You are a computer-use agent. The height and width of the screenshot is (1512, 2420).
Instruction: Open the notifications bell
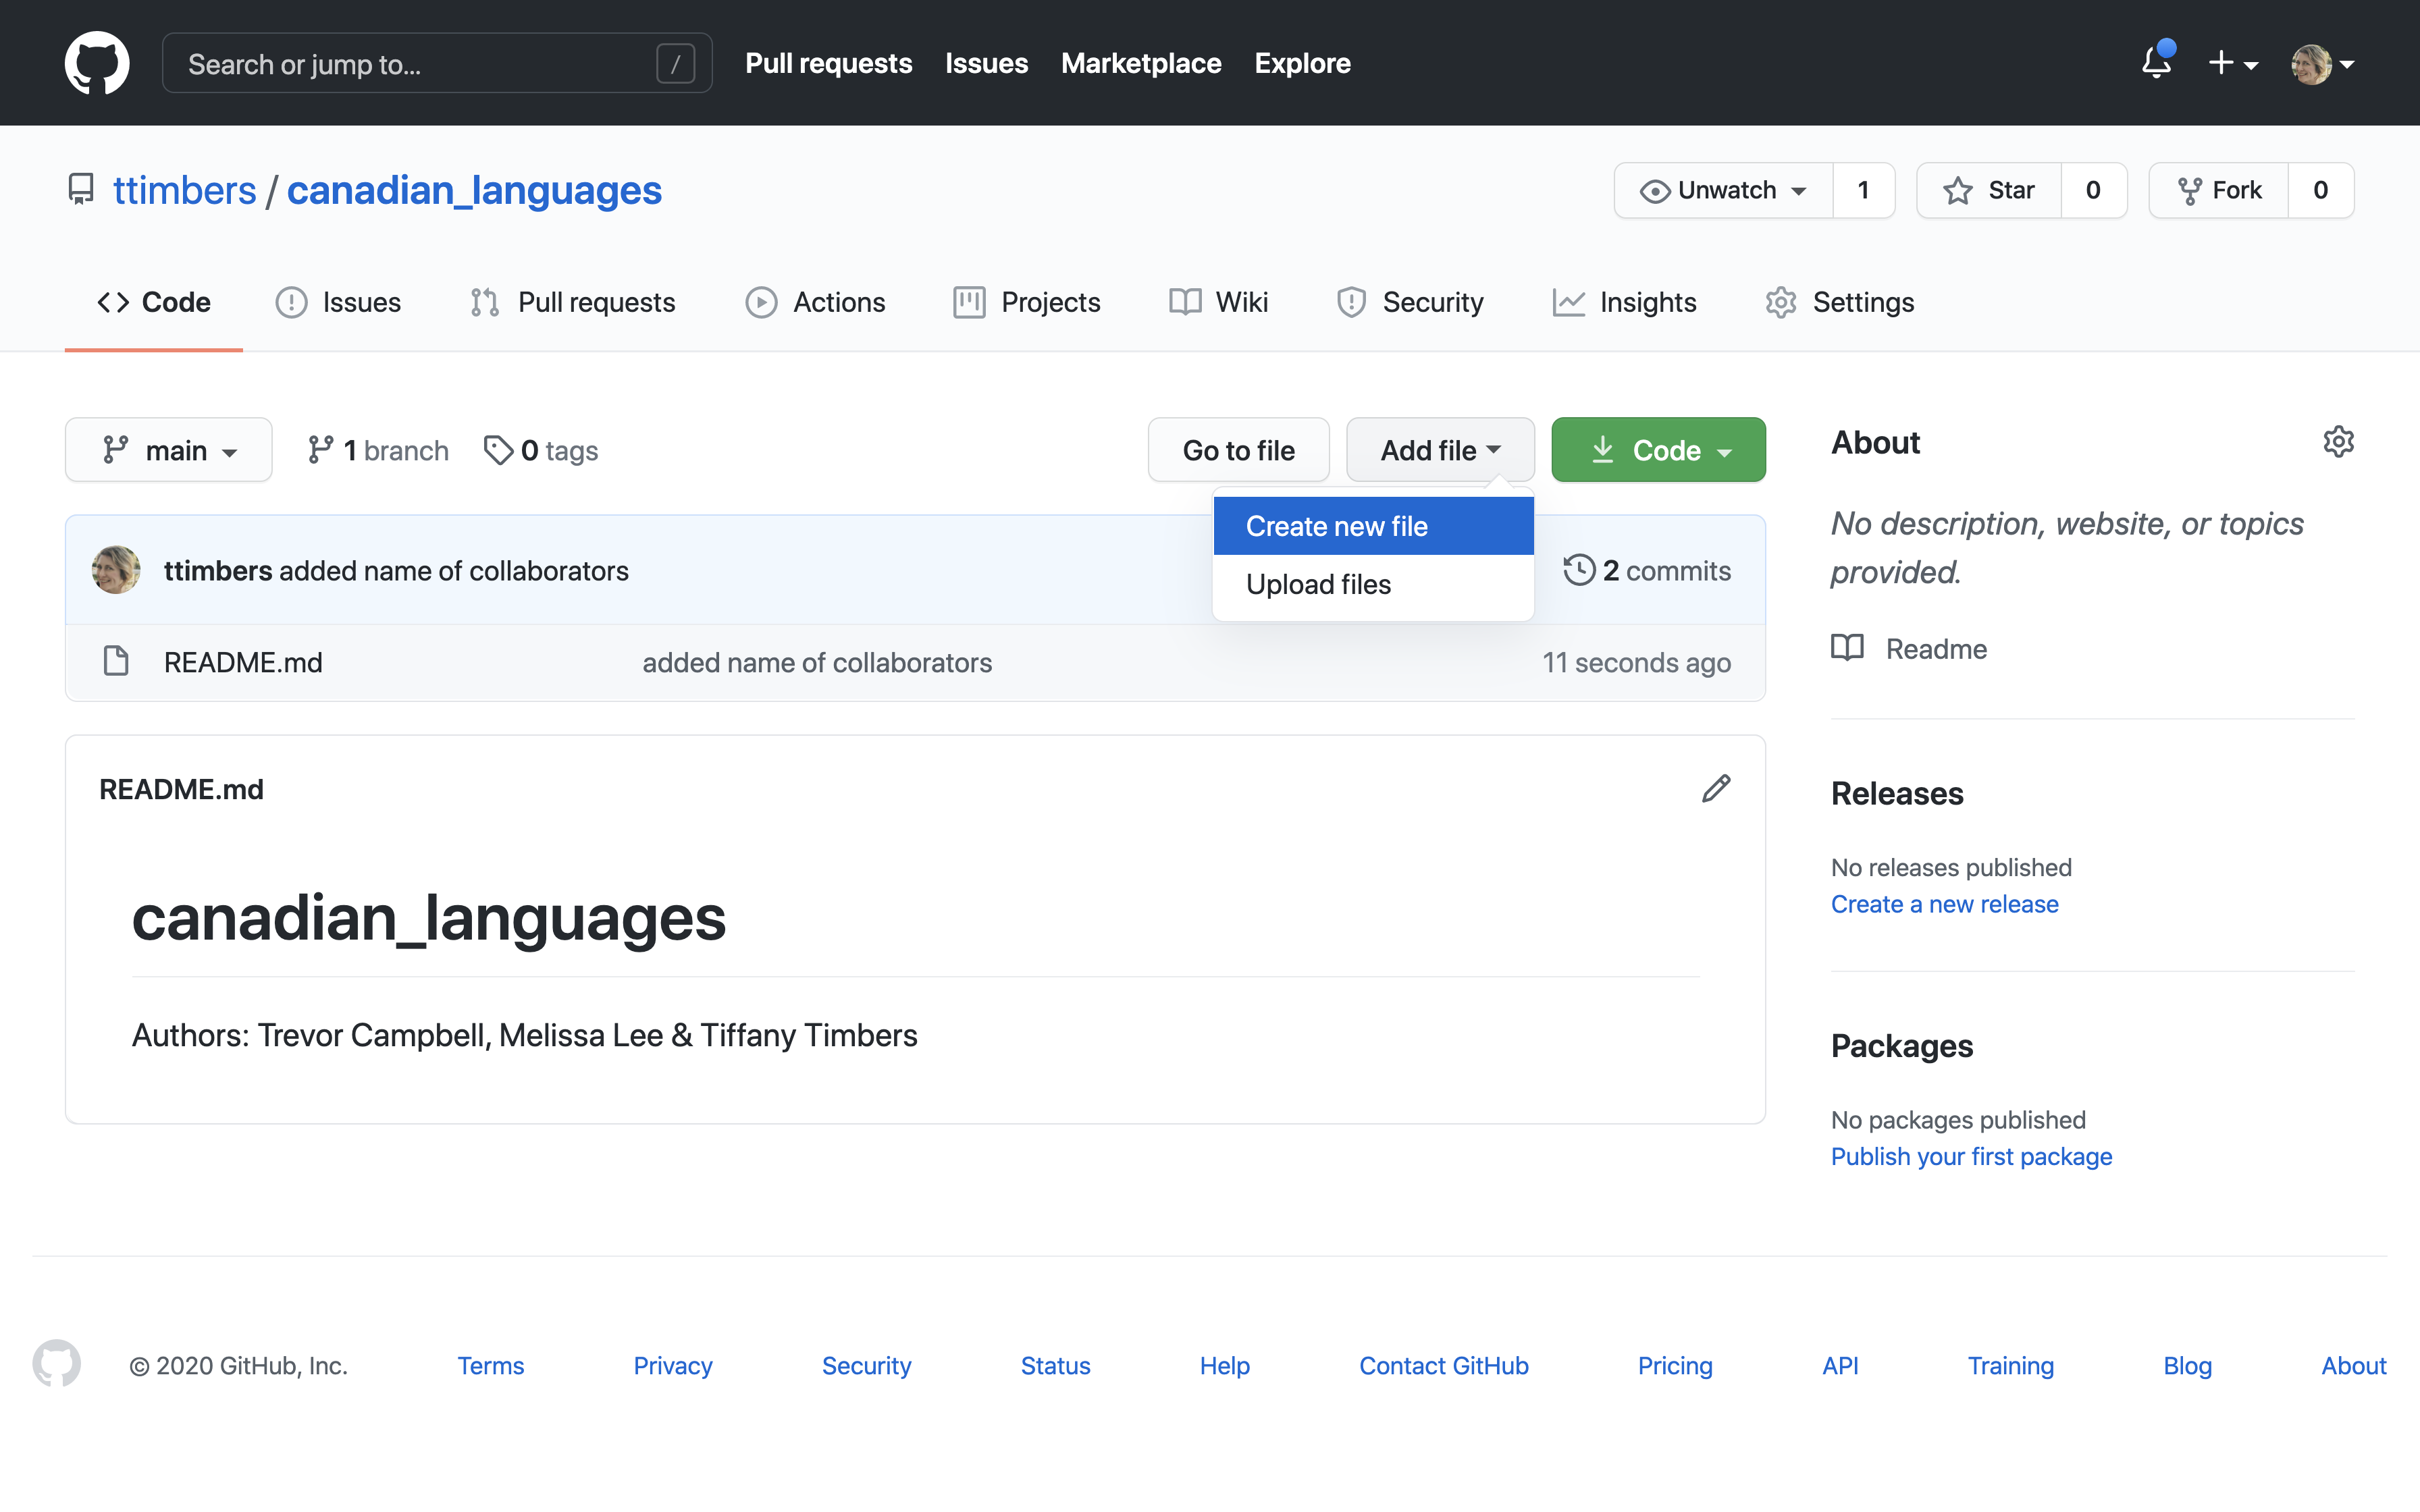2157,62
